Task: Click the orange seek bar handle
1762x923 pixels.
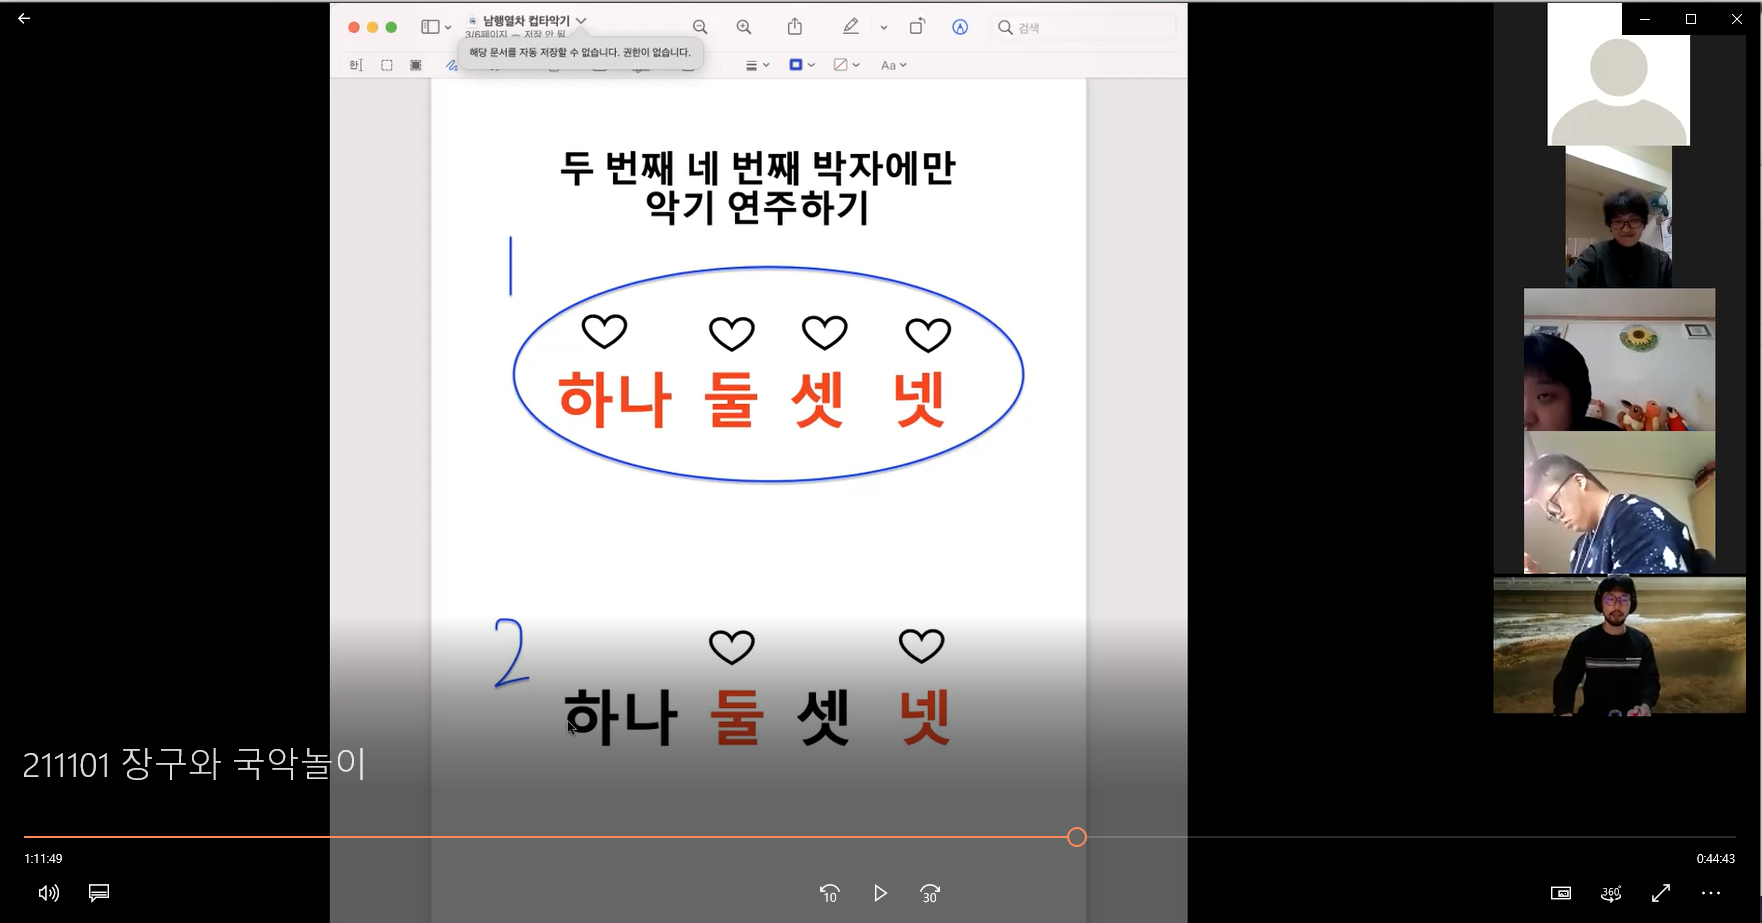Action: (1076, 837)
